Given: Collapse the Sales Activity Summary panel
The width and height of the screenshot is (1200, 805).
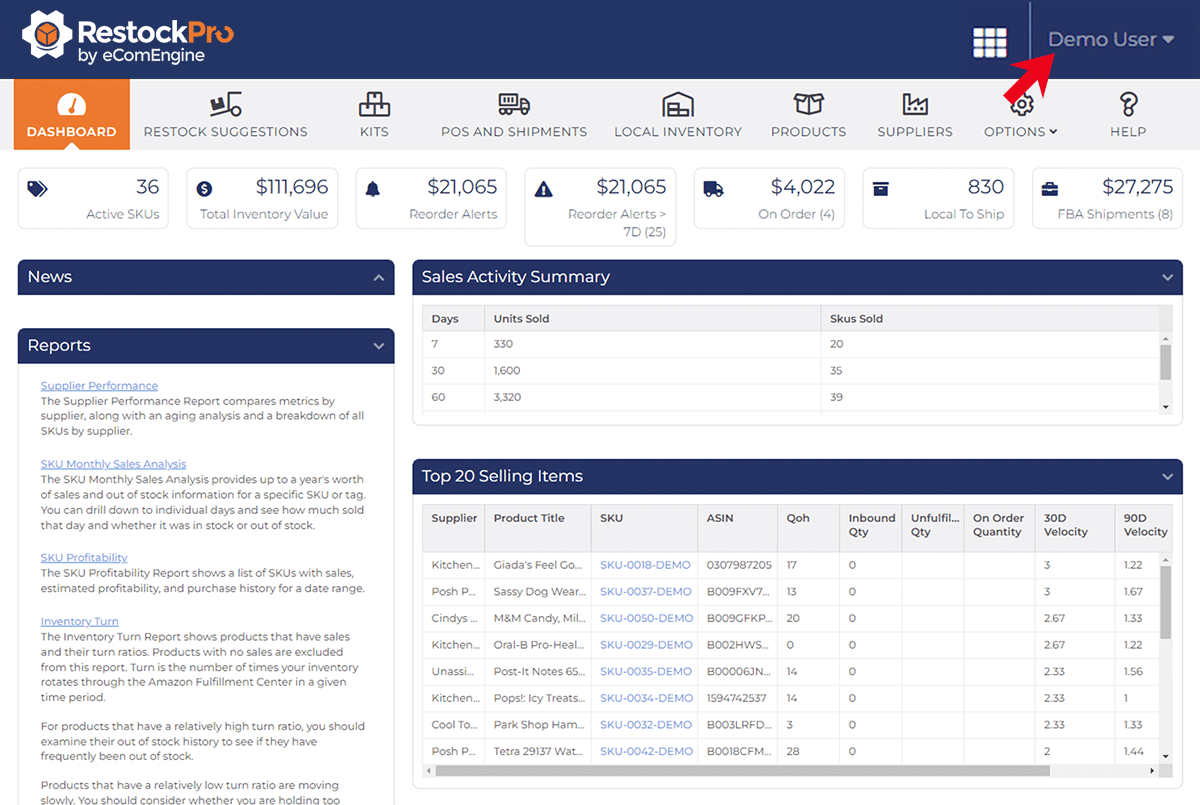Looking at the screenshot, I should pos(1166,278).
